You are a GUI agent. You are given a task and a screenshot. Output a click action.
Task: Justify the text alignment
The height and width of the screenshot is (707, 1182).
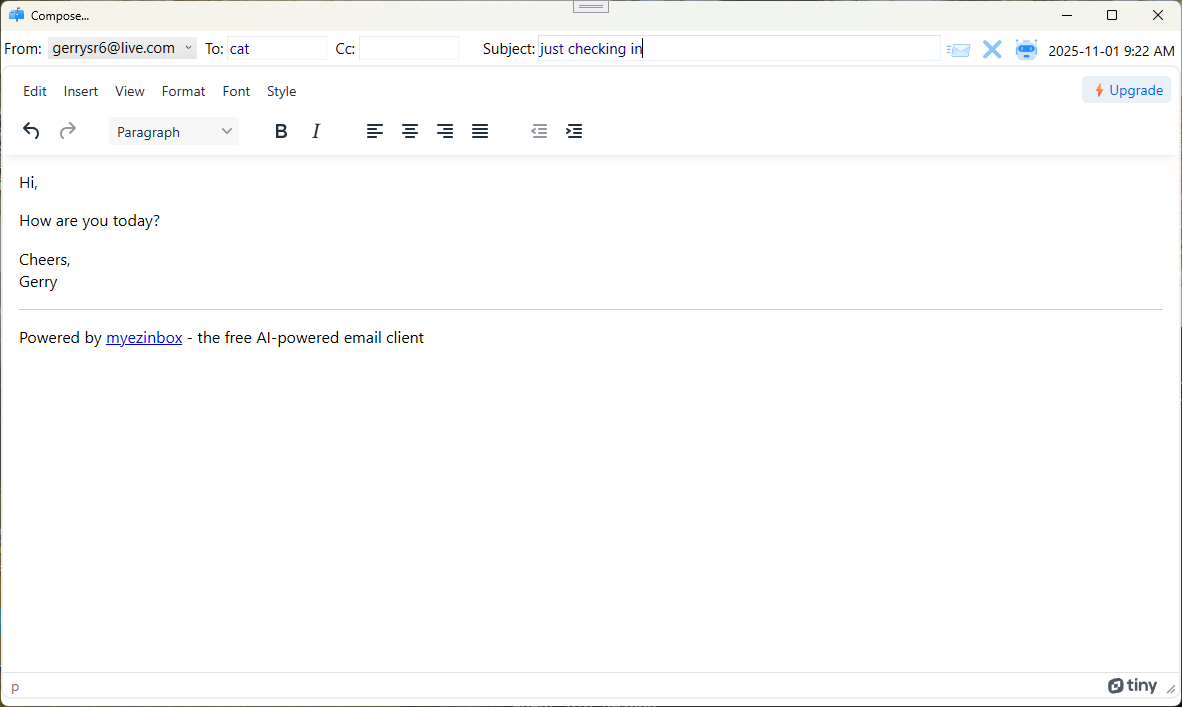pyautogui.click(x=480, y=131)
